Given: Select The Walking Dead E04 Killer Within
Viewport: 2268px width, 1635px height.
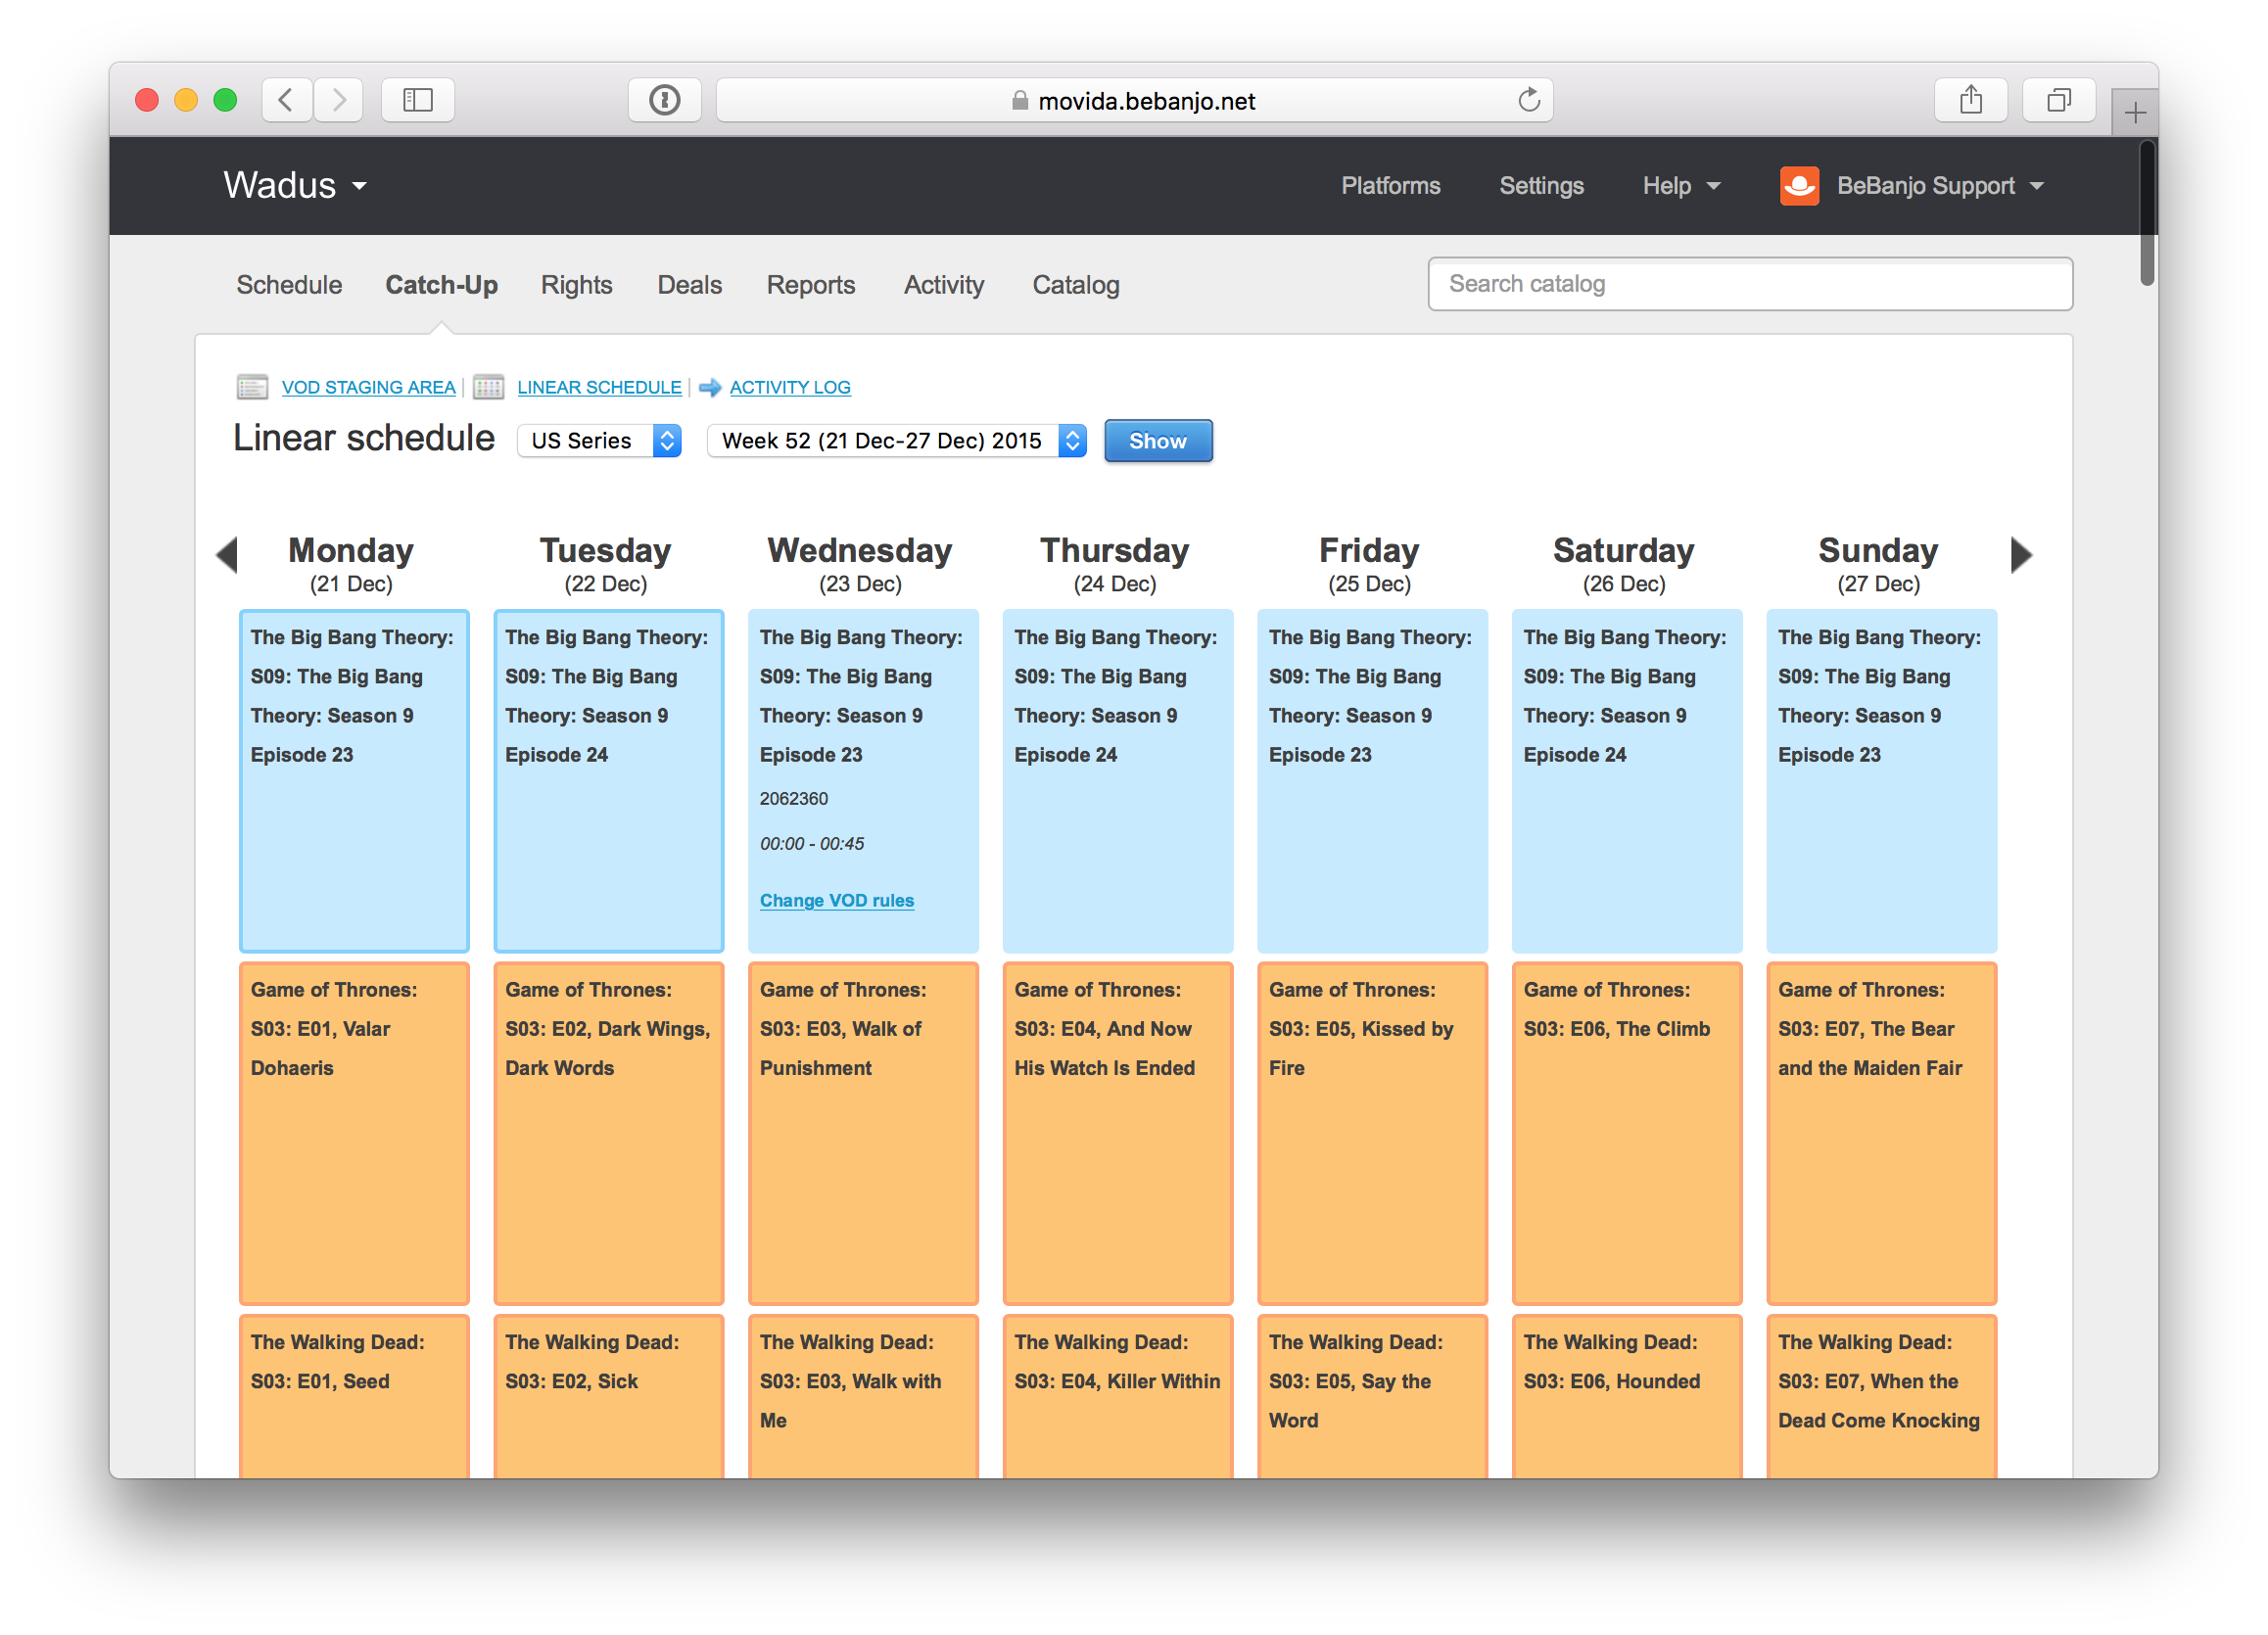Looking at the screenshot, I should pyautogui.click(x=1118, y=1397).
